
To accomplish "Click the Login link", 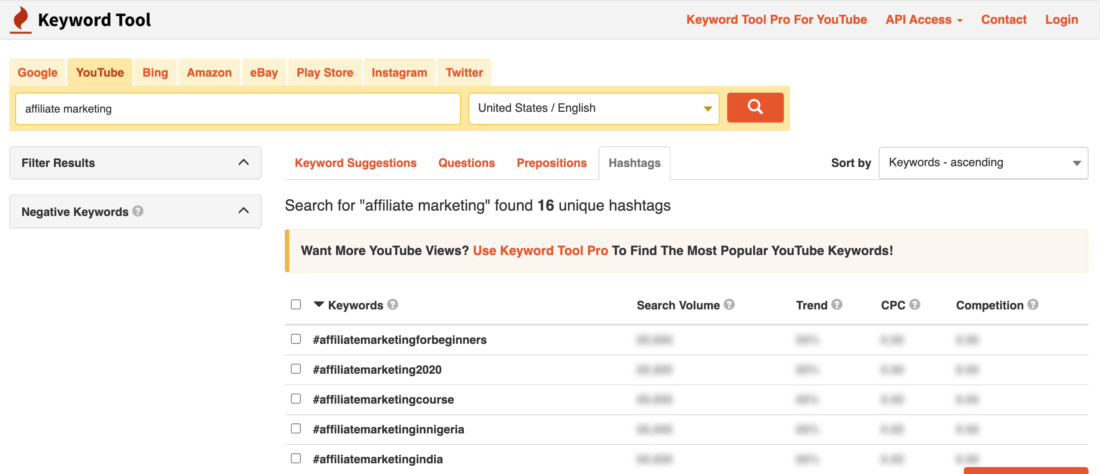I will [1061, 20].
